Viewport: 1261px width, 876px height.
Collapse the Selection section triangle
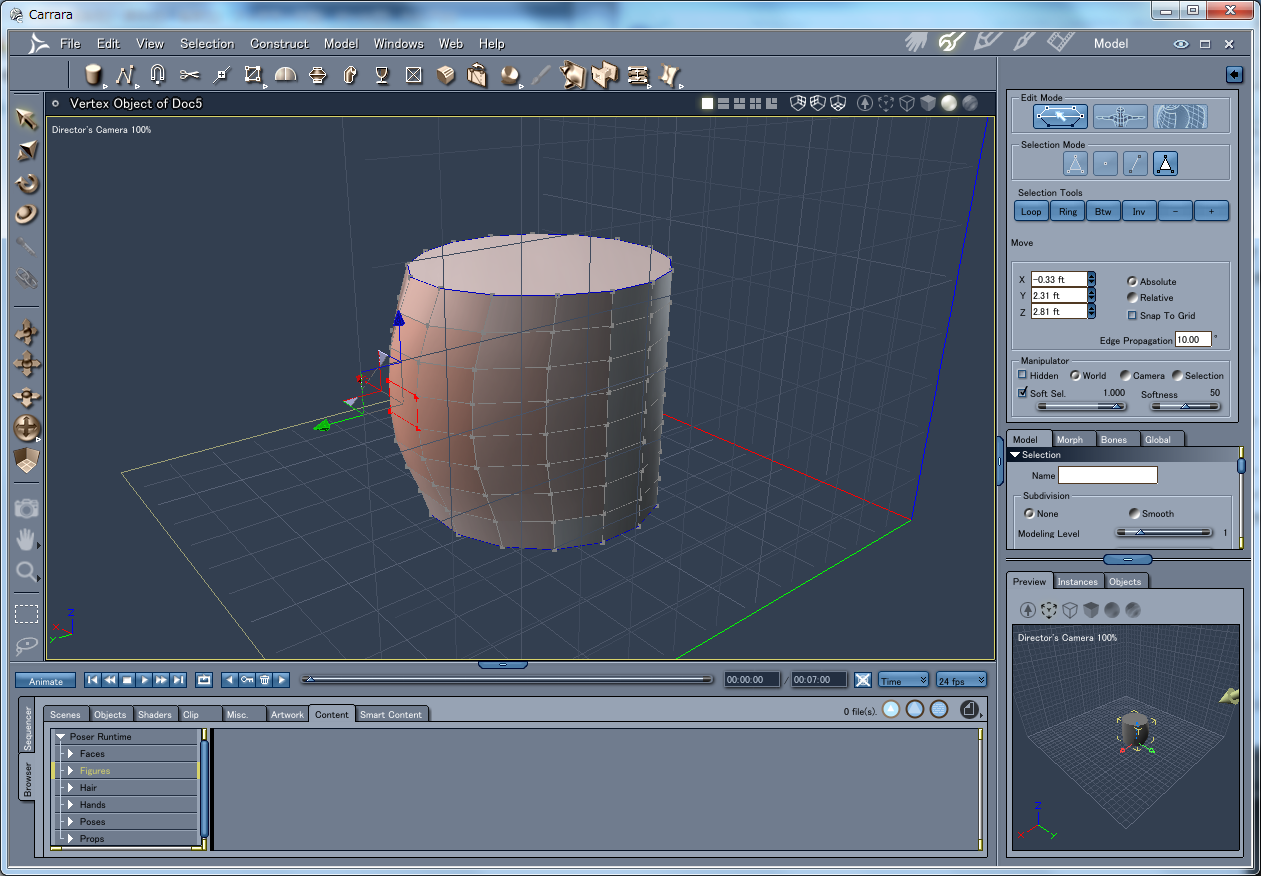click(1015, 455)
